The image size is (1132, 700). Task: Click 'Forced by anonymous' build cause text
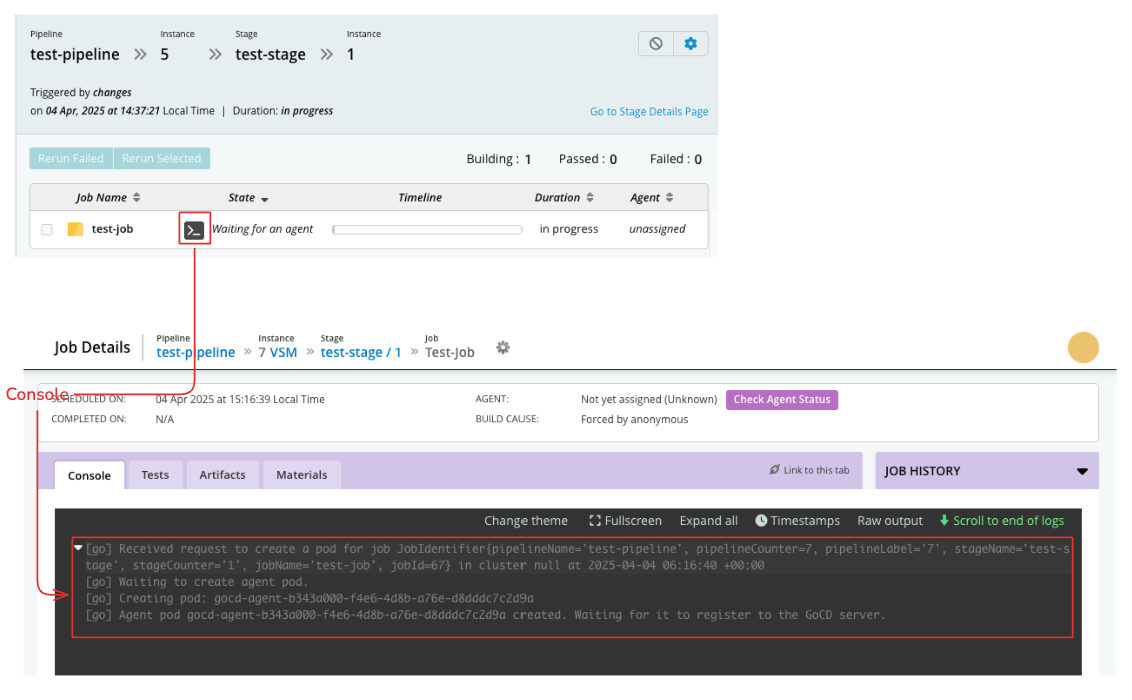[x=635, y=419]
